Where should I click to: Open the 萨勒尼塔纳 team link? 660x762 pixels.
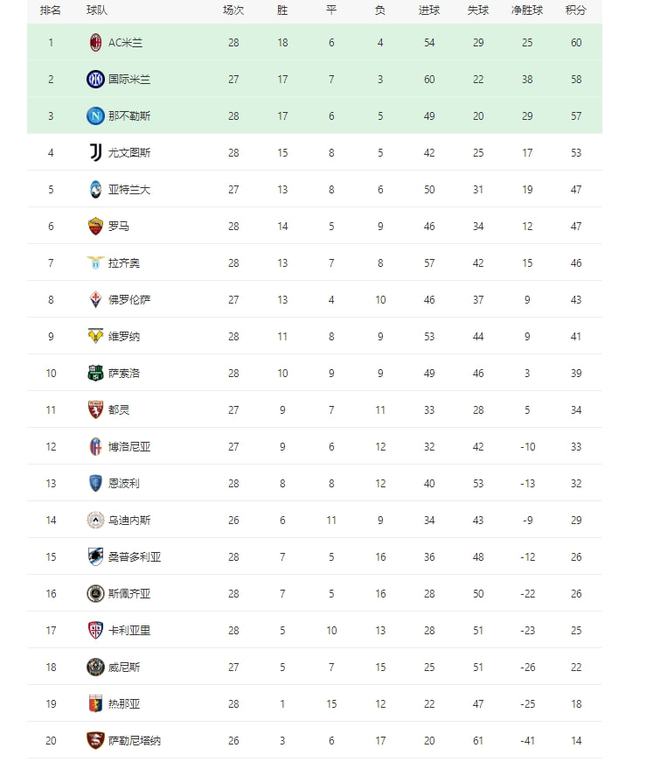(135, 741)
